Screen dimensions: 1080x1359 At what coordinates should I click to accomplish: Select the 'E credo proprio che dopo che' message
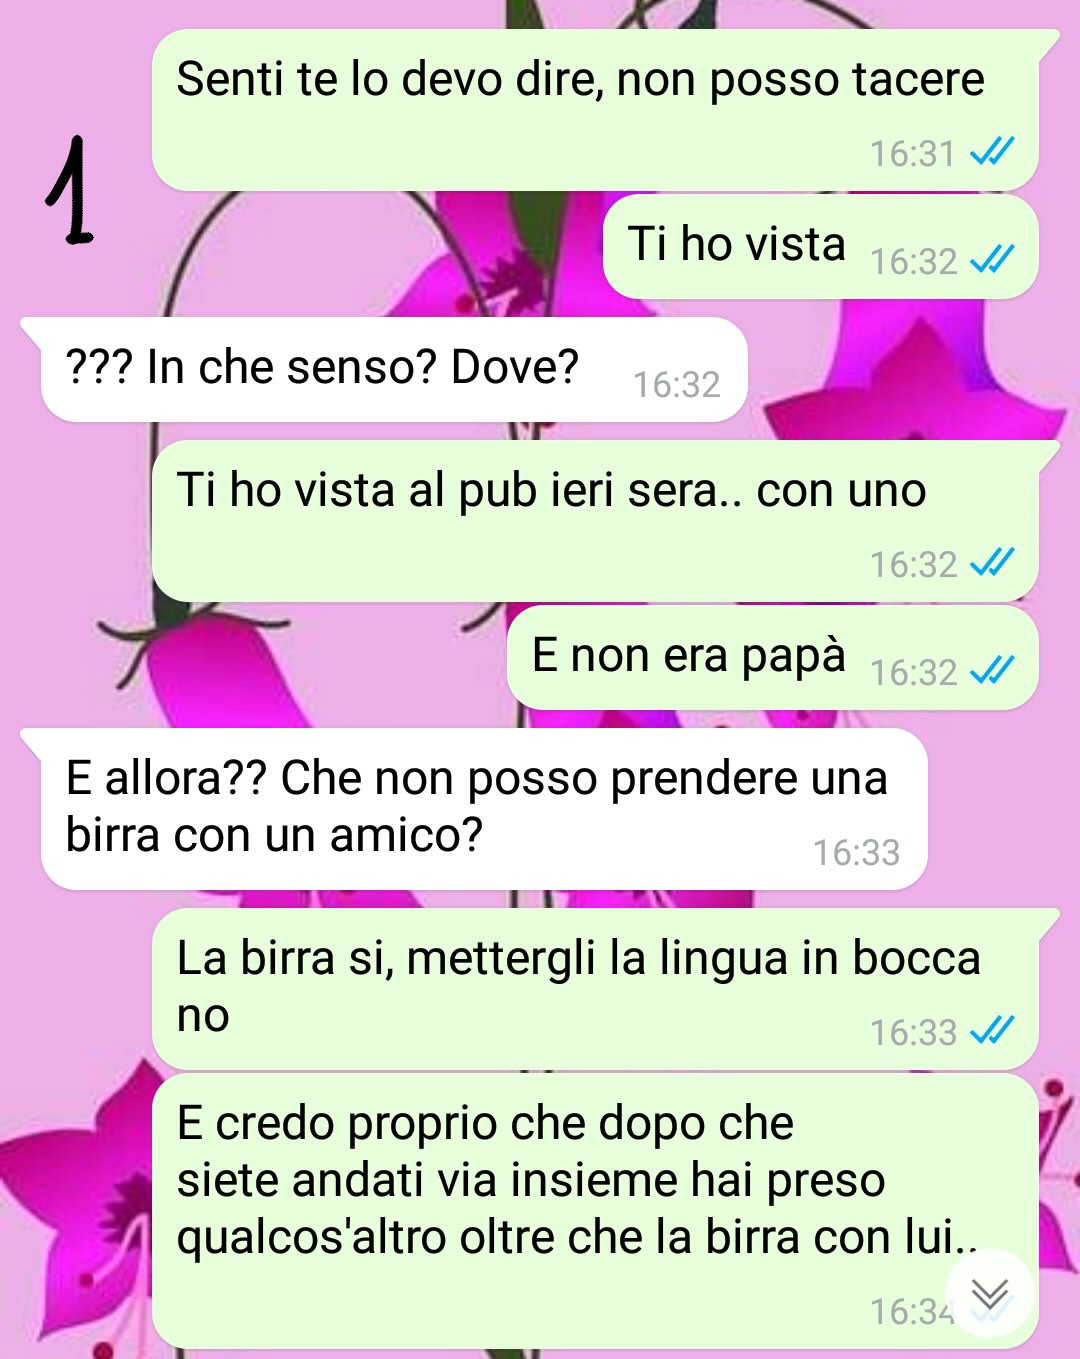coord(595,1211)
